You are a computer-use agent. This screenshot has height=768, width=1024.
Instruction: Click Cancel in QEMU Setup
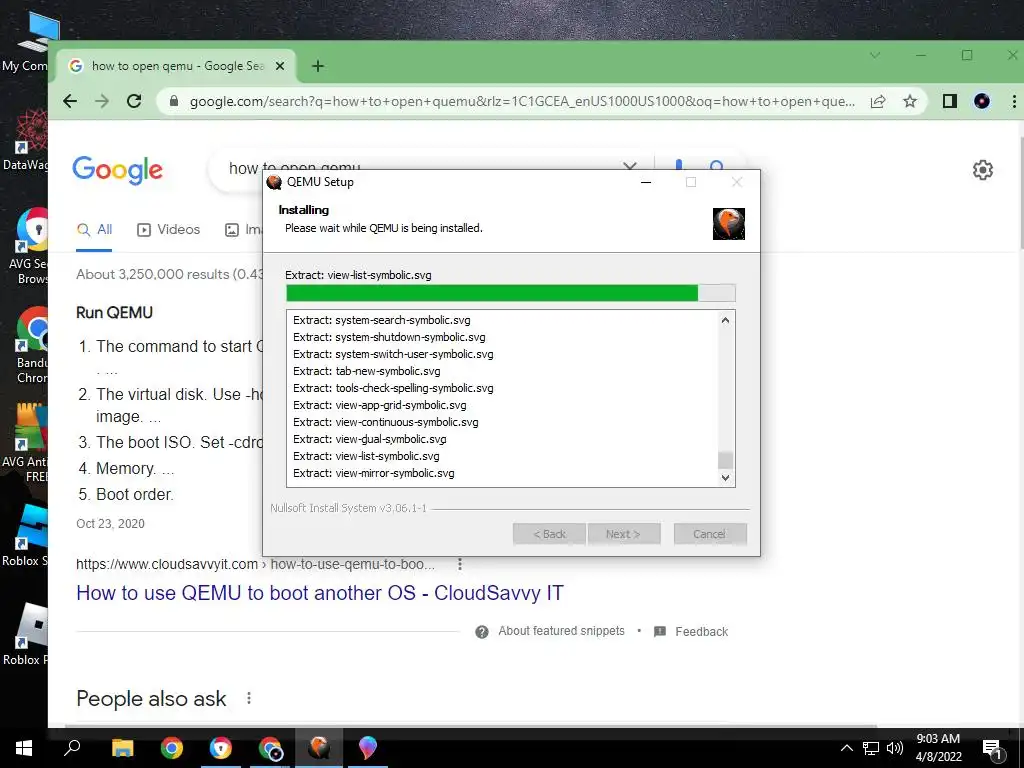(710, 534)
